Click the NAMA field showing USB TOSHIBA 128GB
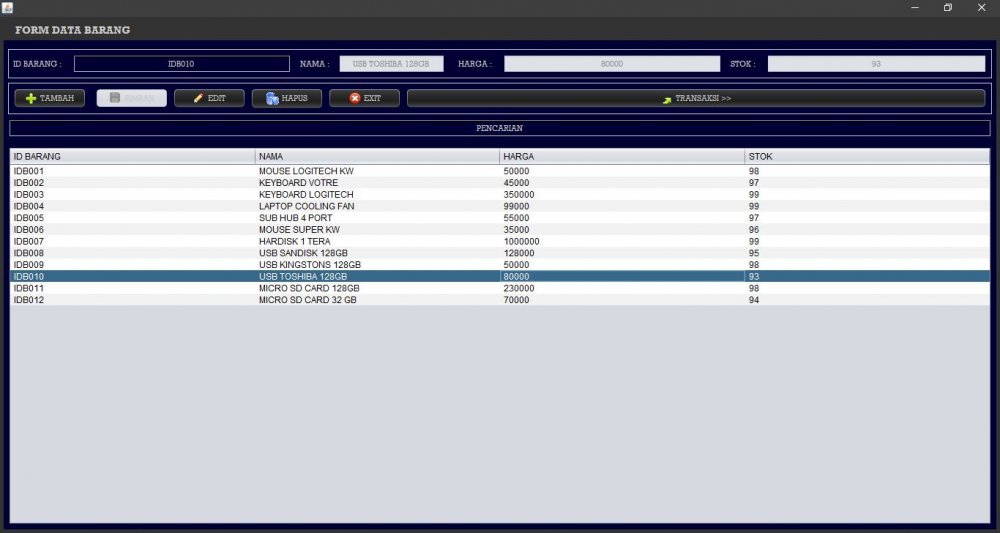This screenshot has width=1000, height=533. [x=391, y=64]
